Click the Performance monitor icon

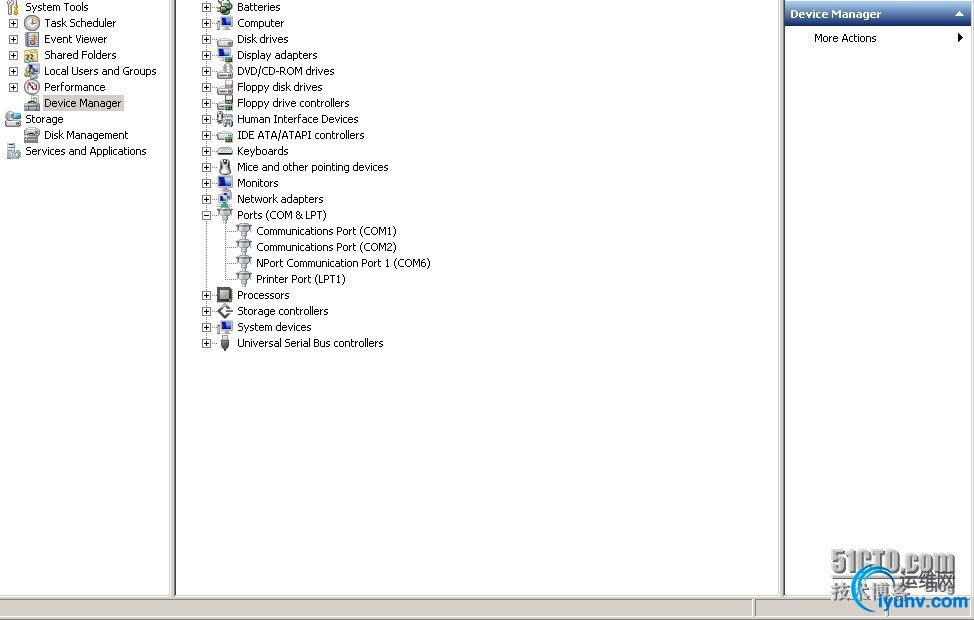pyautogui.click(x=32, y=88)
